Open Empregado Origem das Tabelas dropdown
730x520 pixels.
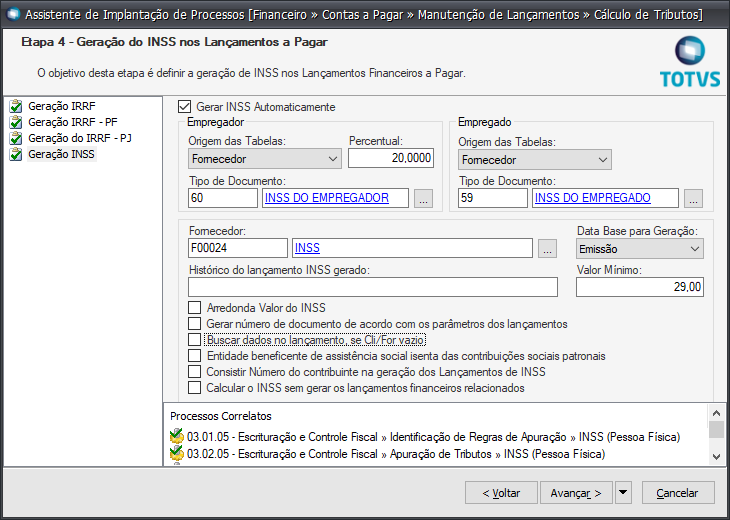tap(534, 160)
